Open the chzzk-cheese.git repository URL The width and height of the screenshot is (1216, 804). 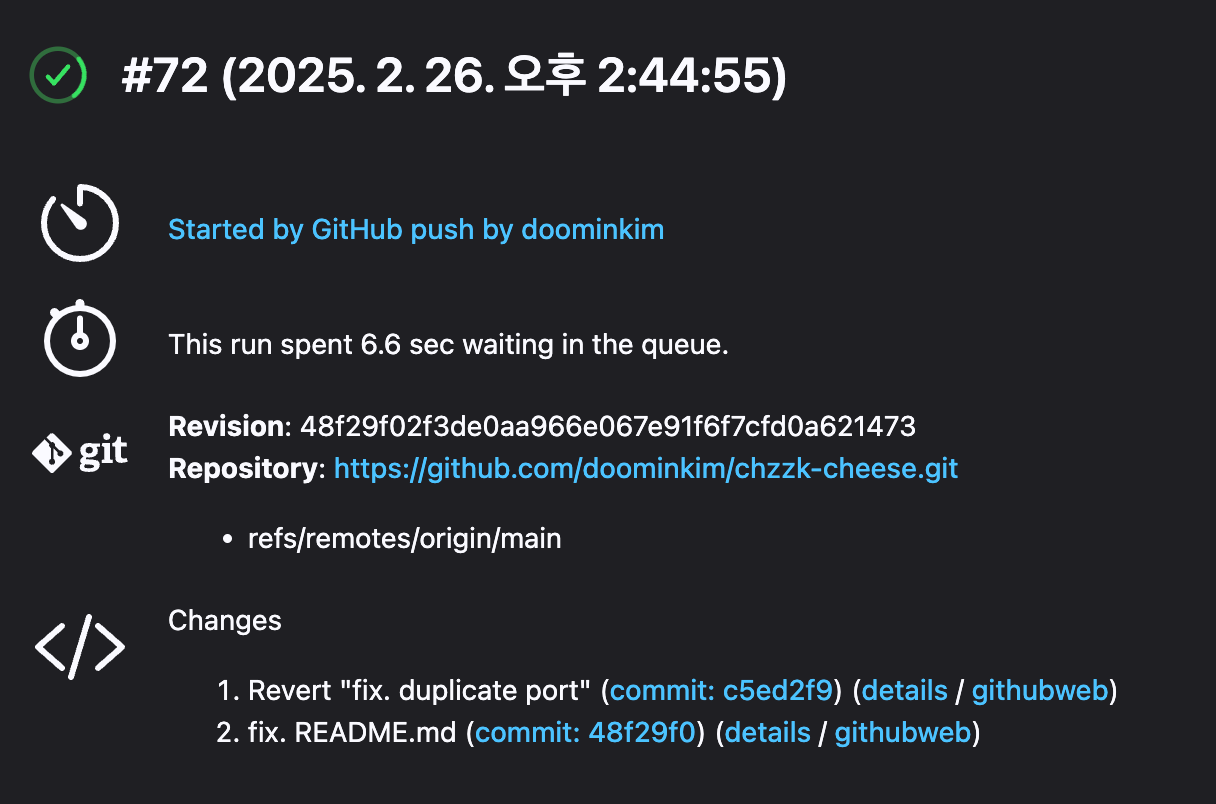pyautogui.click(x=646, y=468)
